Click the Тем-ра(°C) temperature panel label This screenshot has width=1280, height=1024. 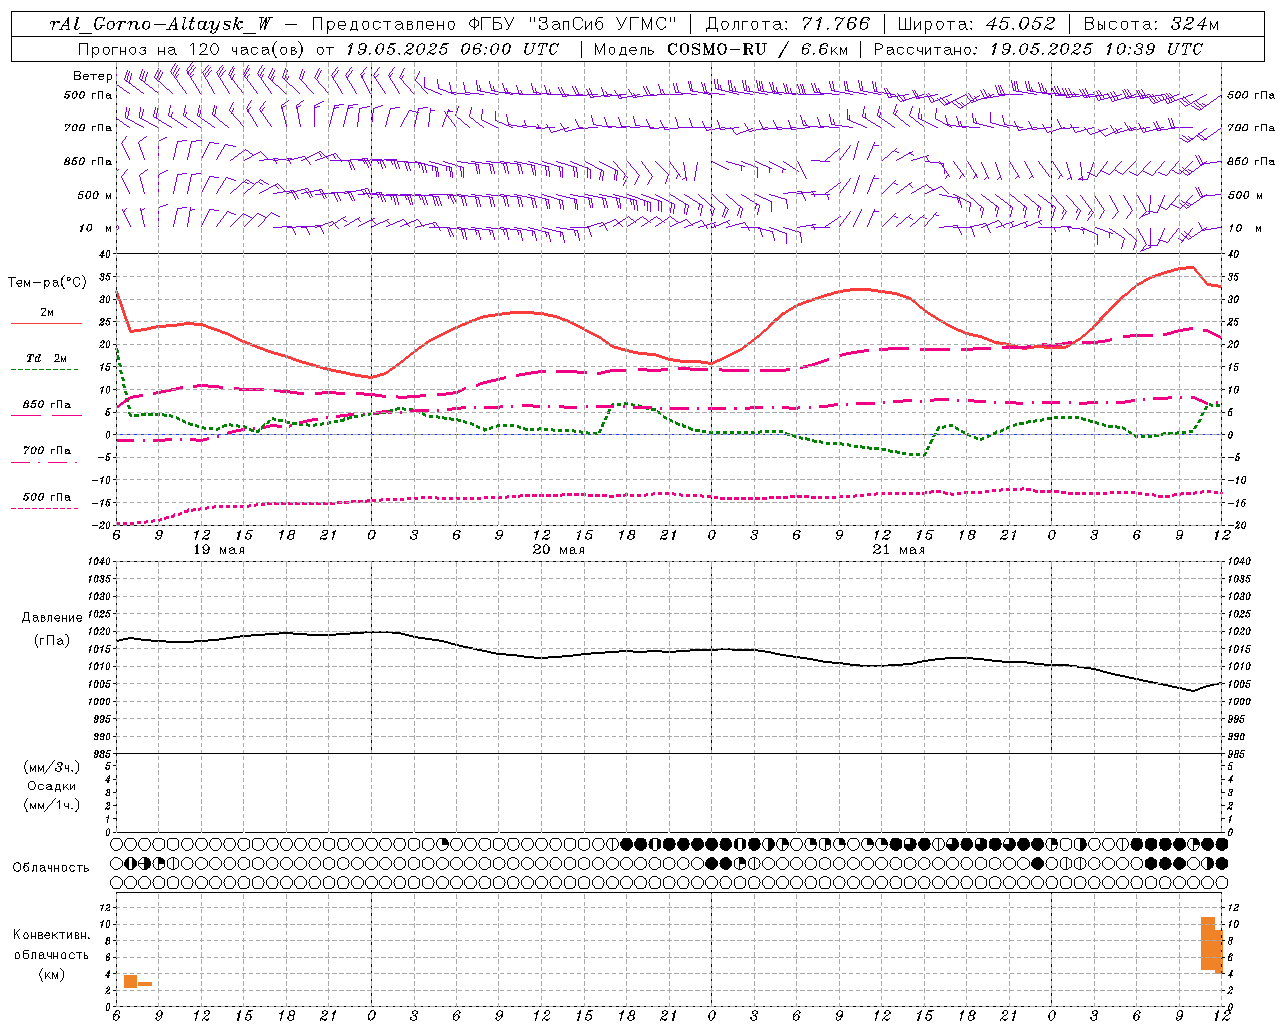(47, 283)
